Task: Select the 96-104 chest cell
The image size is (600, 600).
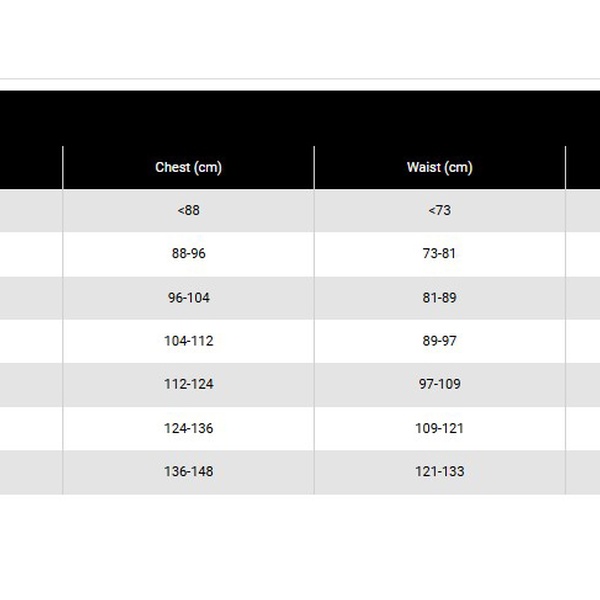Action: coord(188,297)
